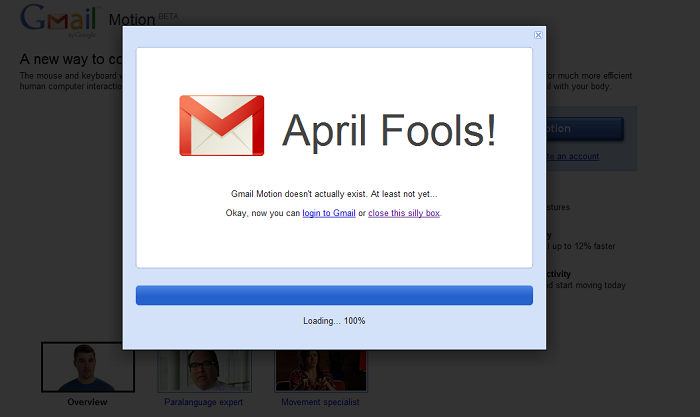
Task: Open the 'login to Gmail' link
Action: tap(329, 213)
